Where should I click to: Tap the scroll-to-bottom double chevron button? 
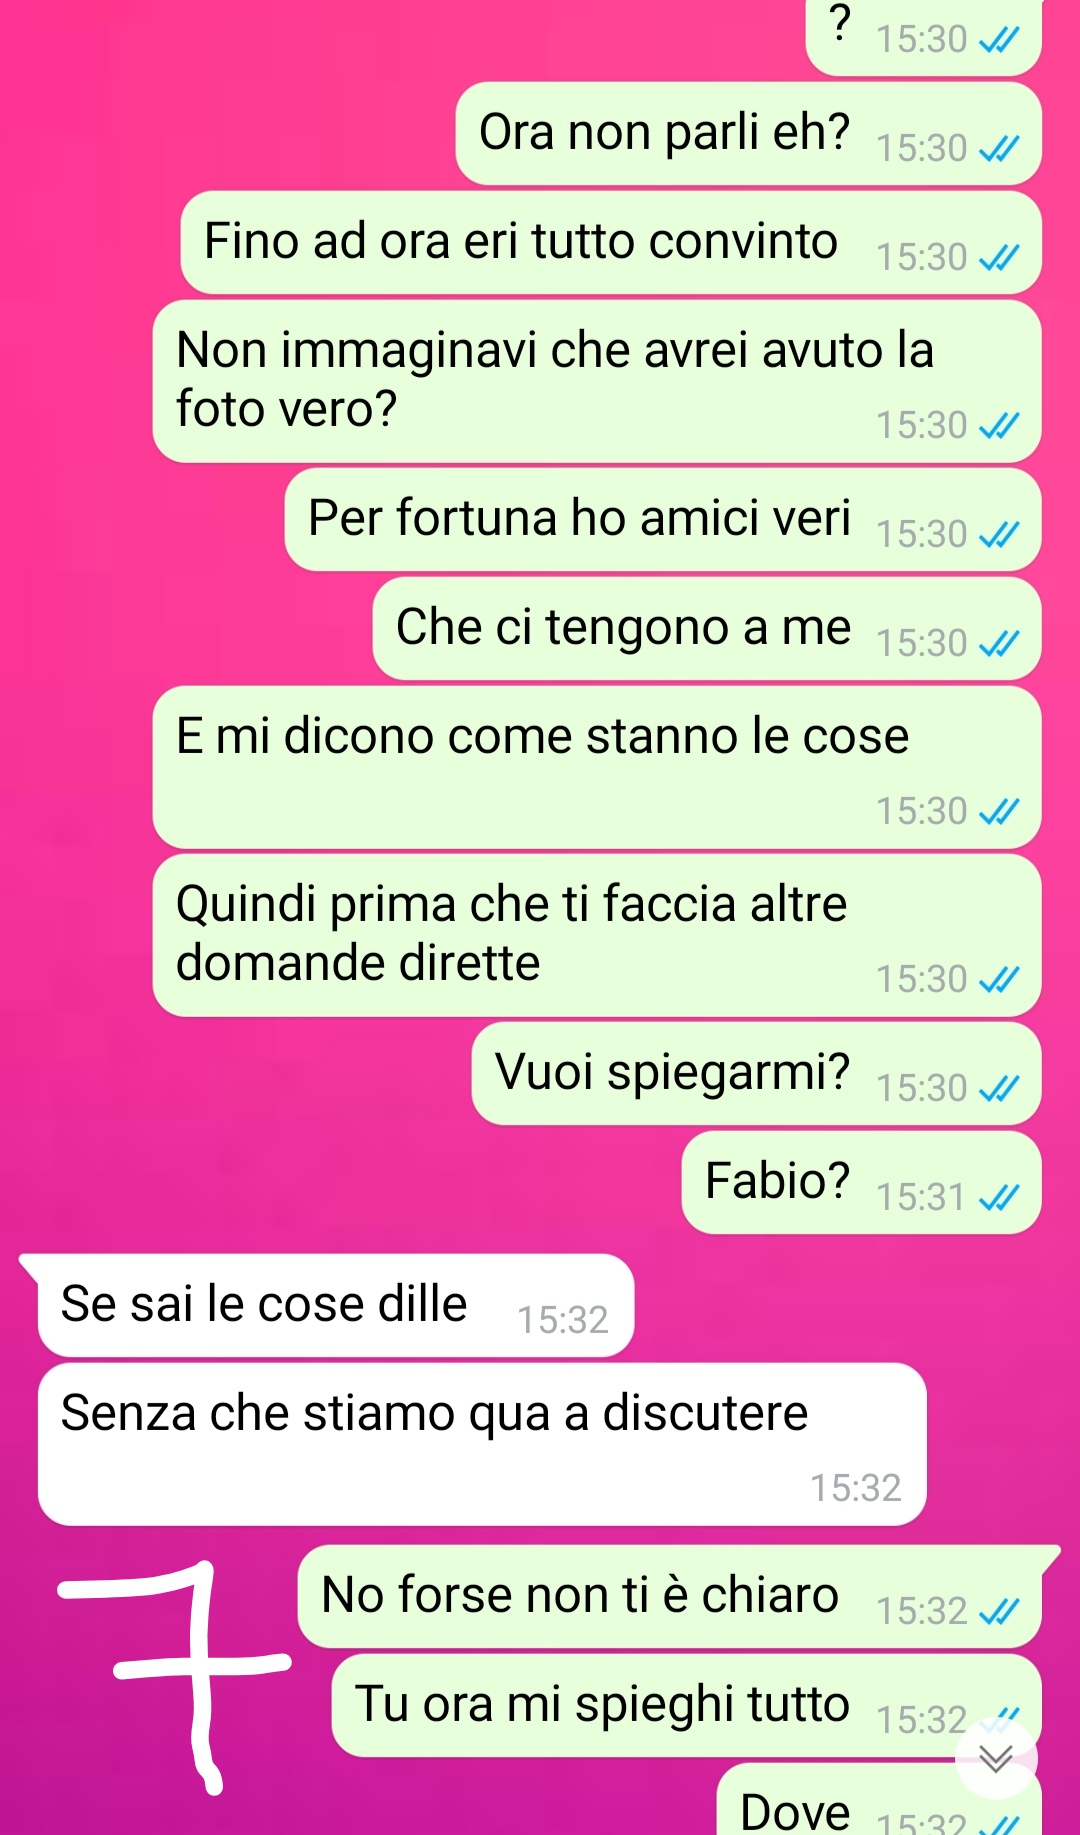click(x=996, y=1757)
